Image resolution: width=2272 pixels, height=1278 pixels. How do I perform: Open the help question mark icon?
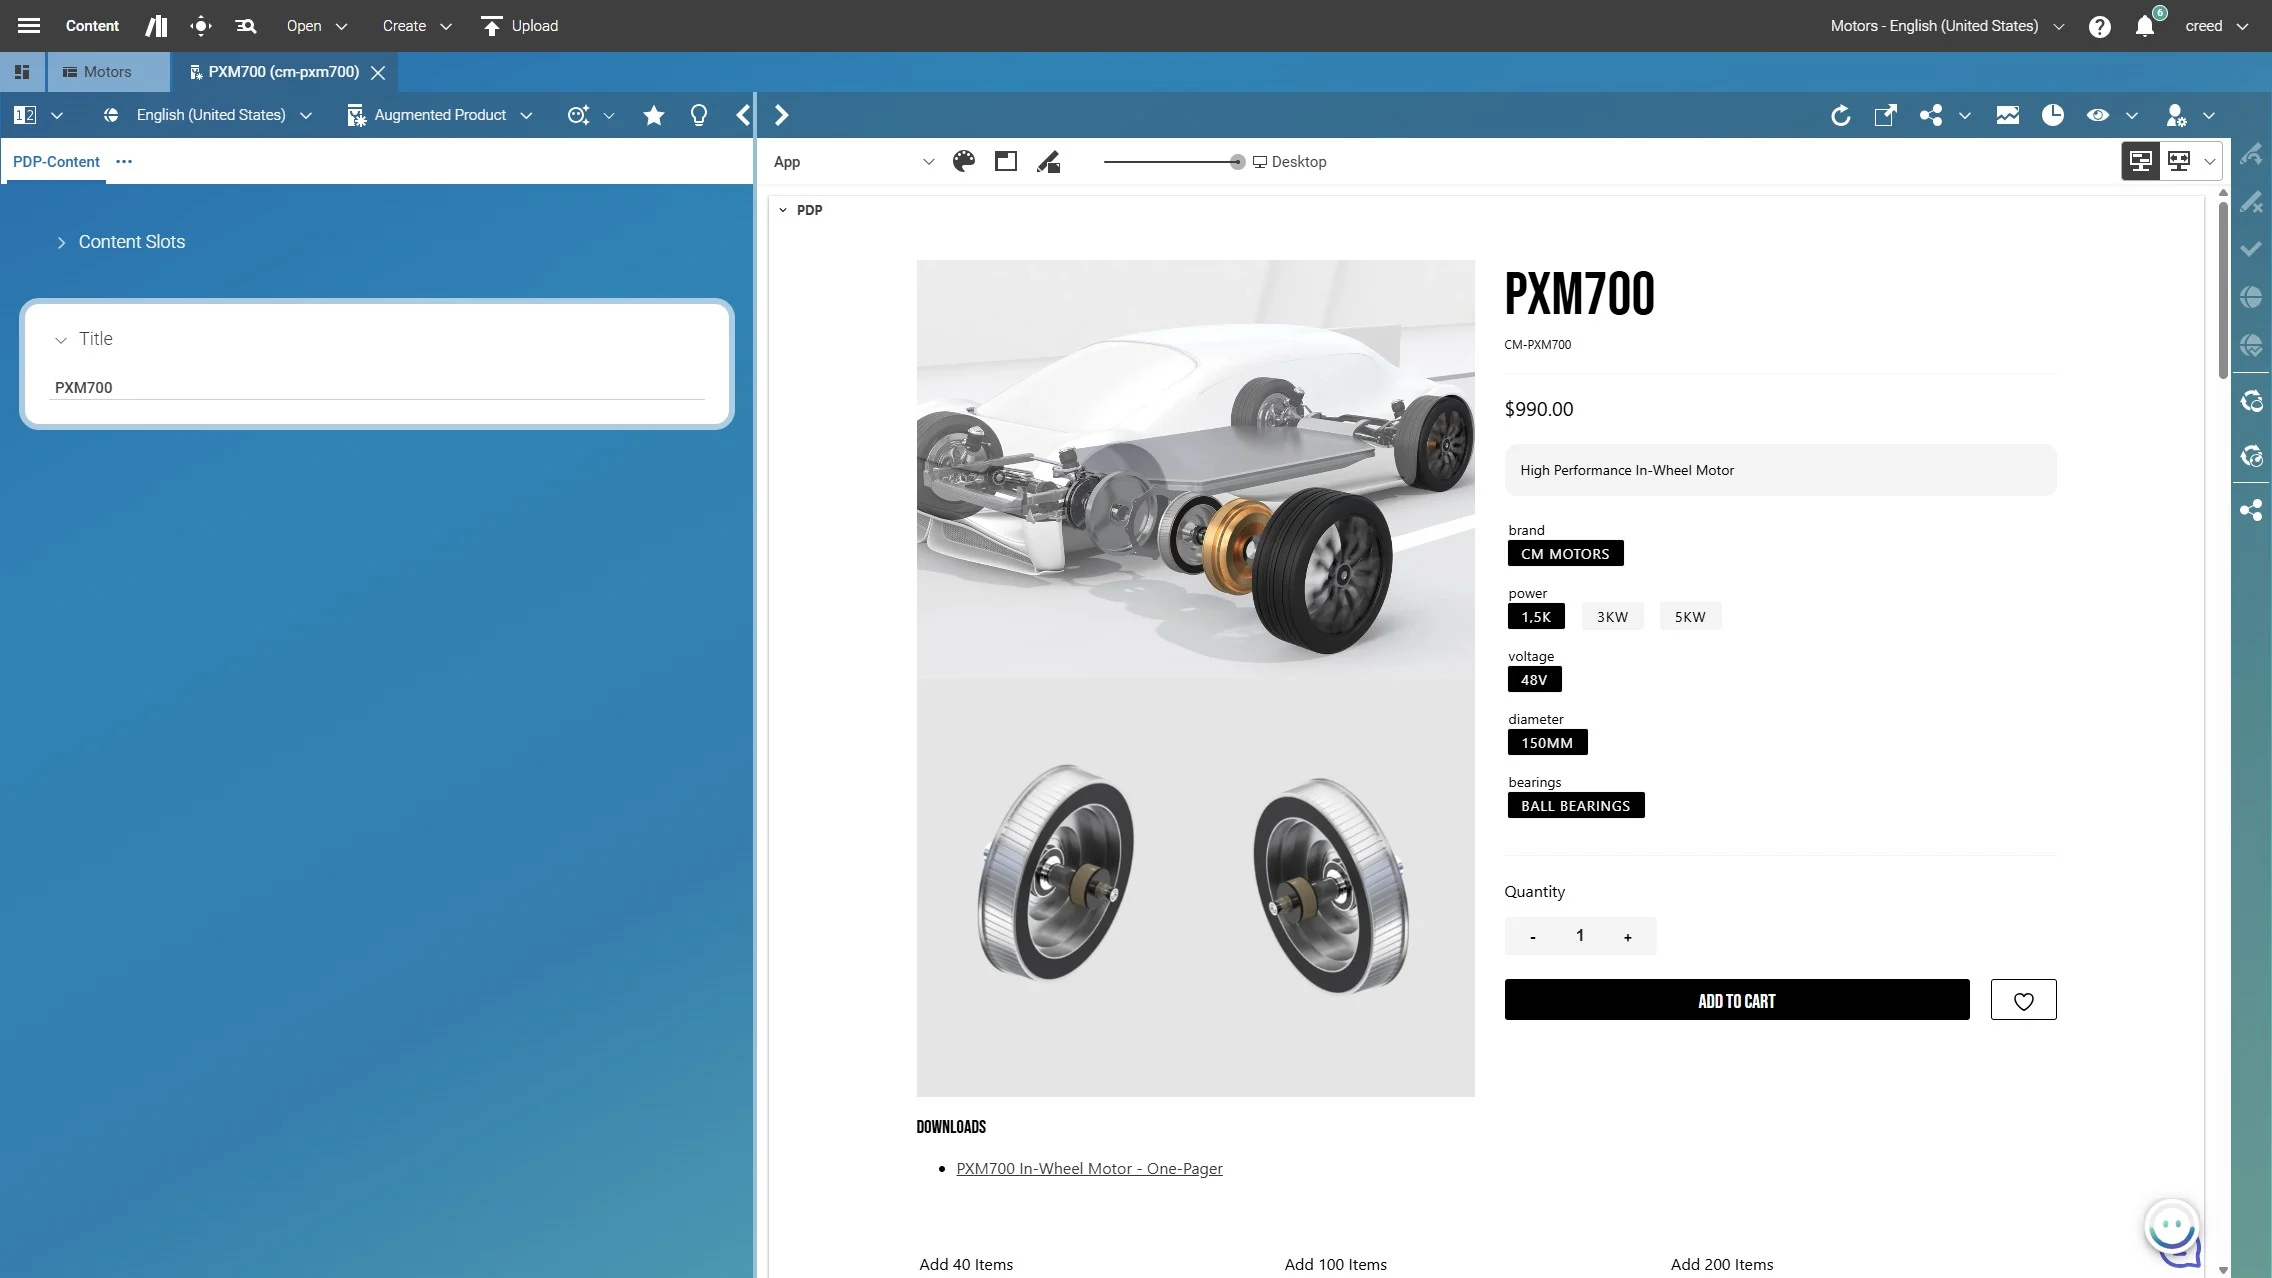coord(2099,26)
